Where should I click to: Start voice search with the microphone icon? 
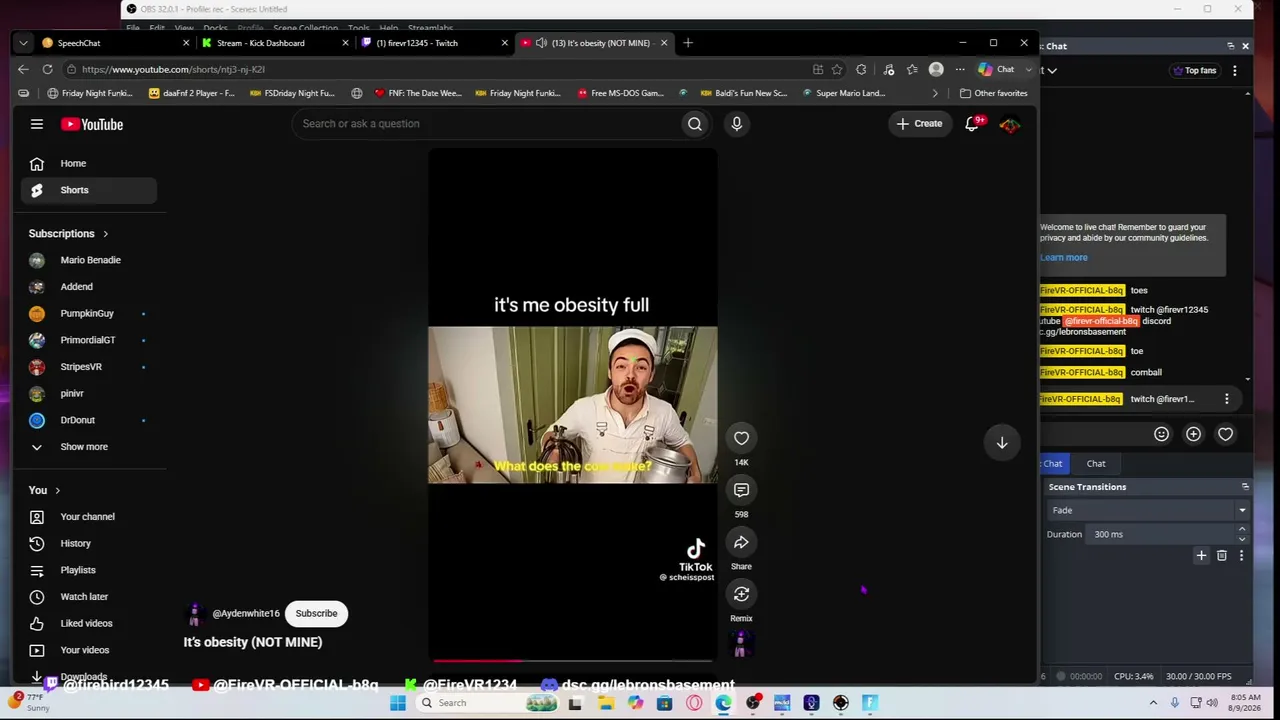point(737,124)
